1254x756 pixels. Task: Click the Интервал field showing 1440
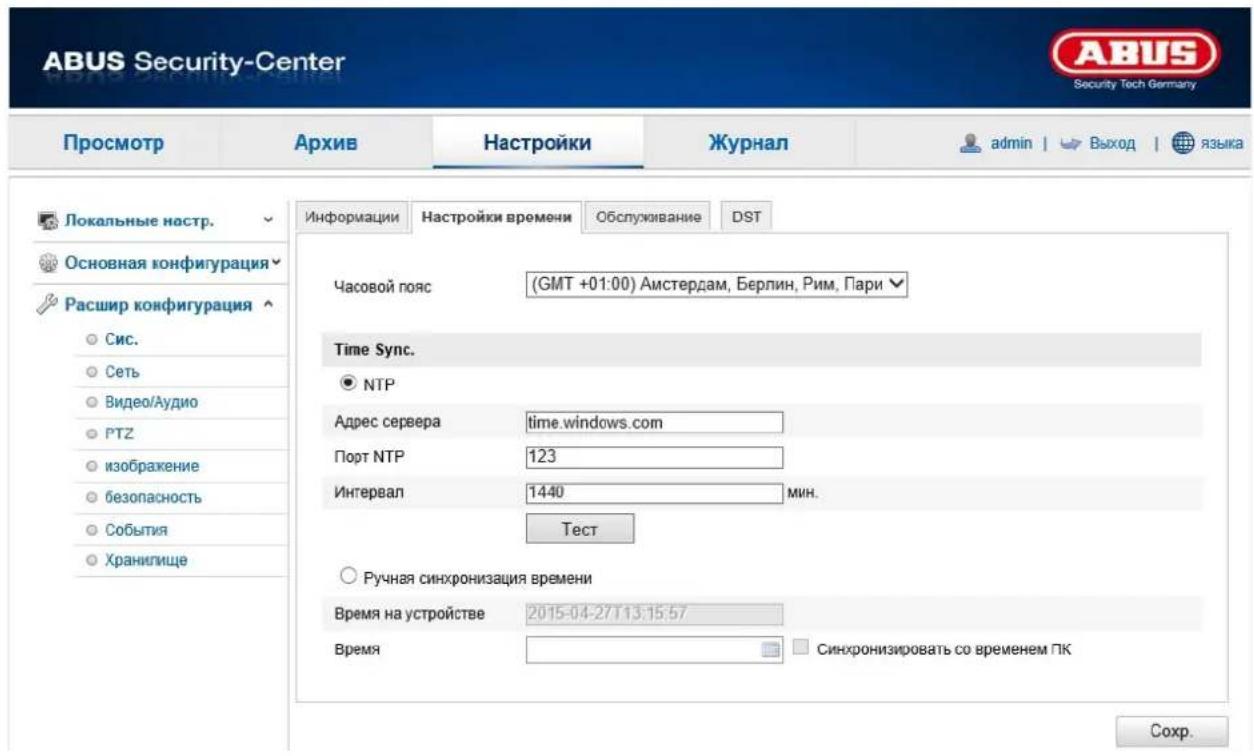tap(654, 492)
